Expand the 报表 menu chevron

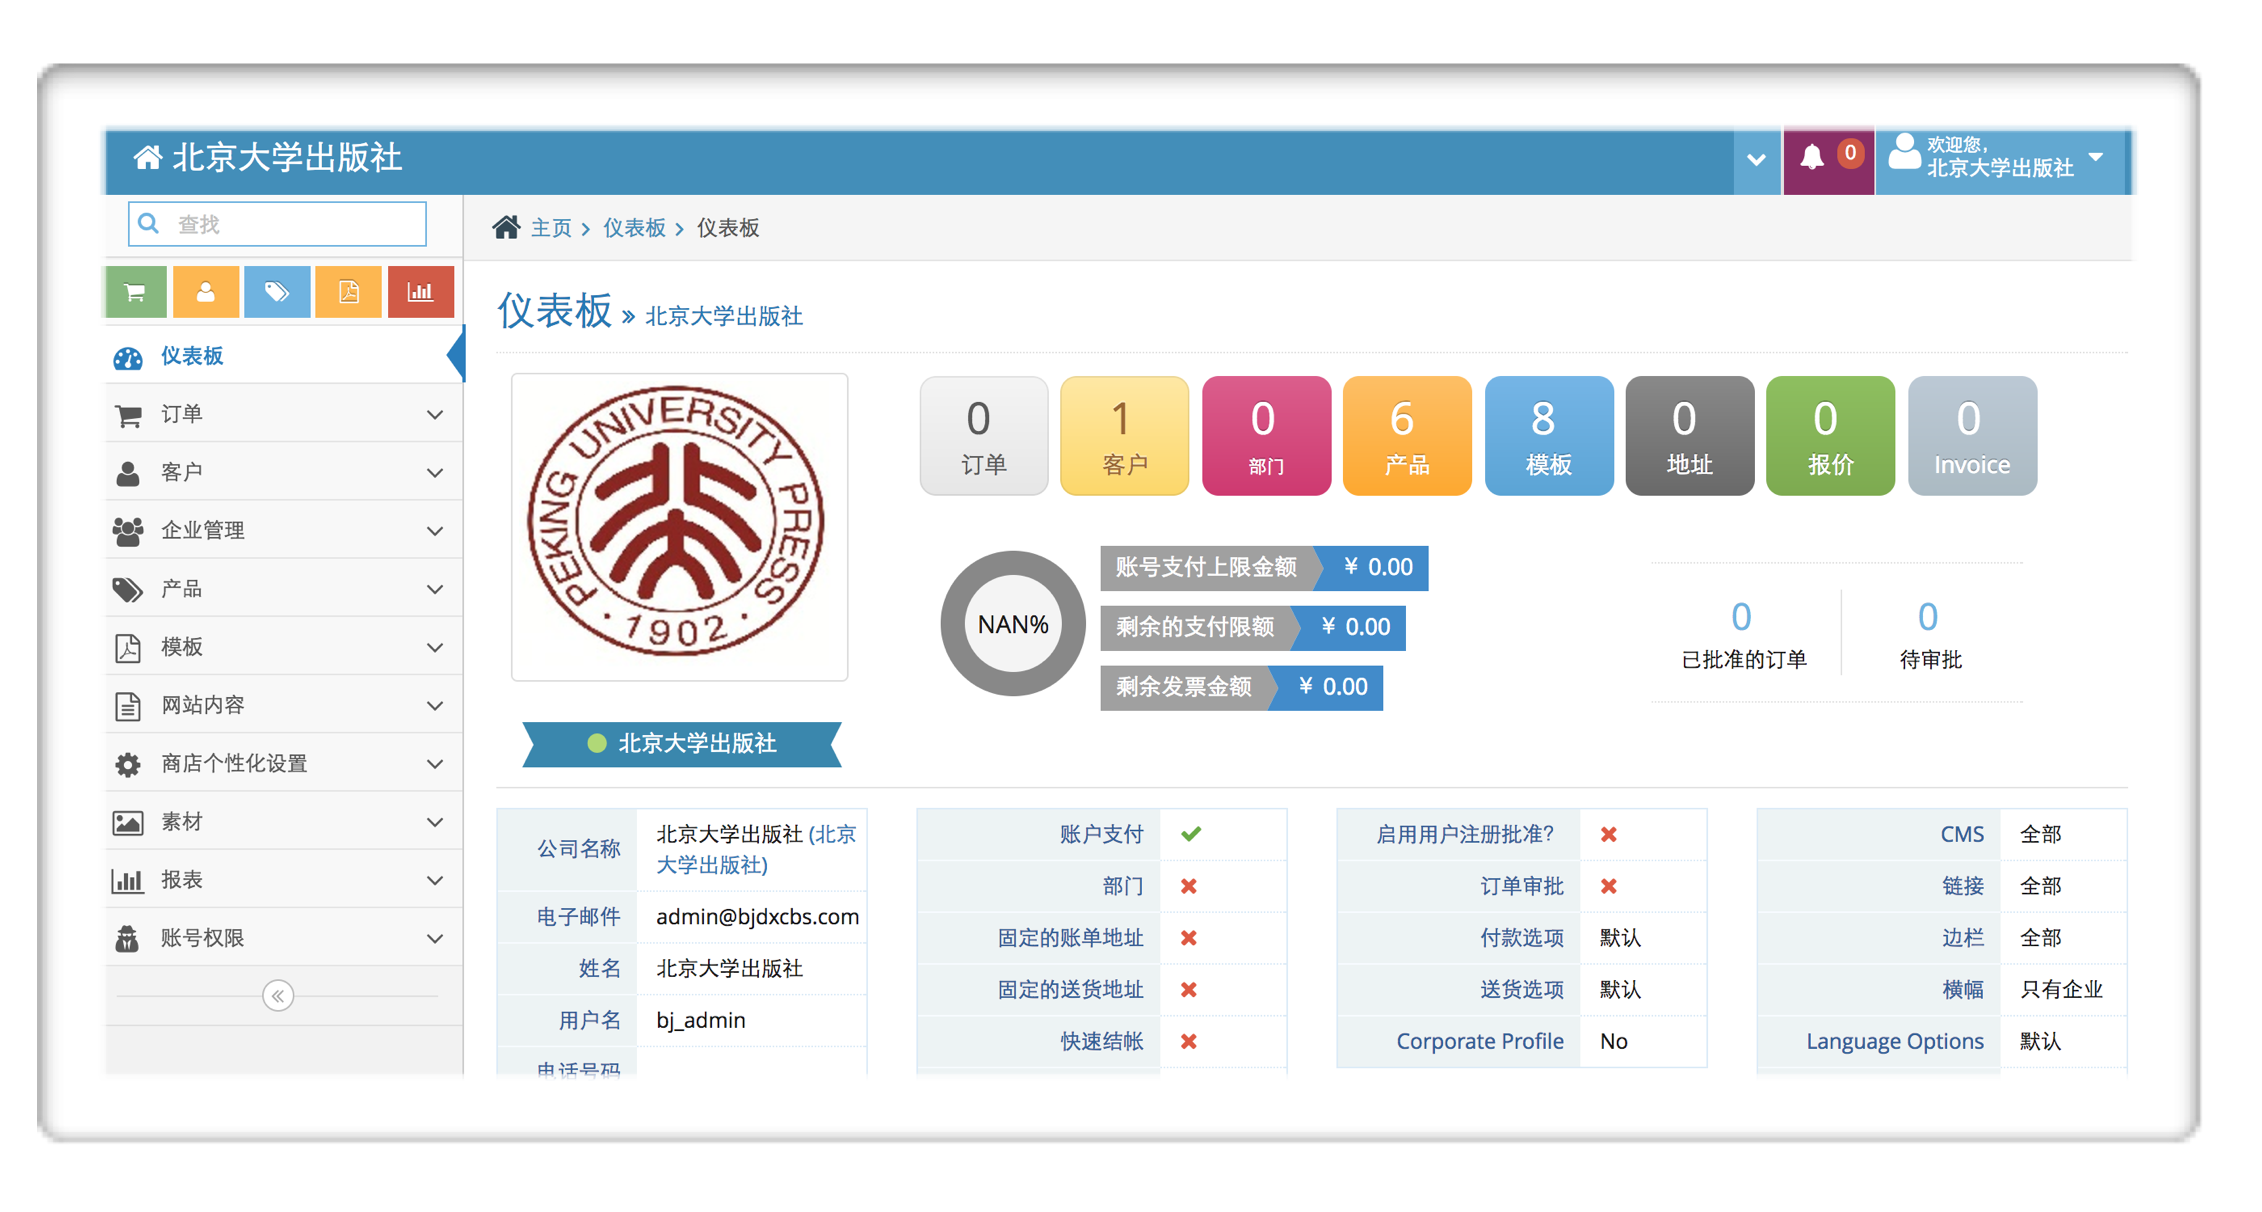(435, 880)
